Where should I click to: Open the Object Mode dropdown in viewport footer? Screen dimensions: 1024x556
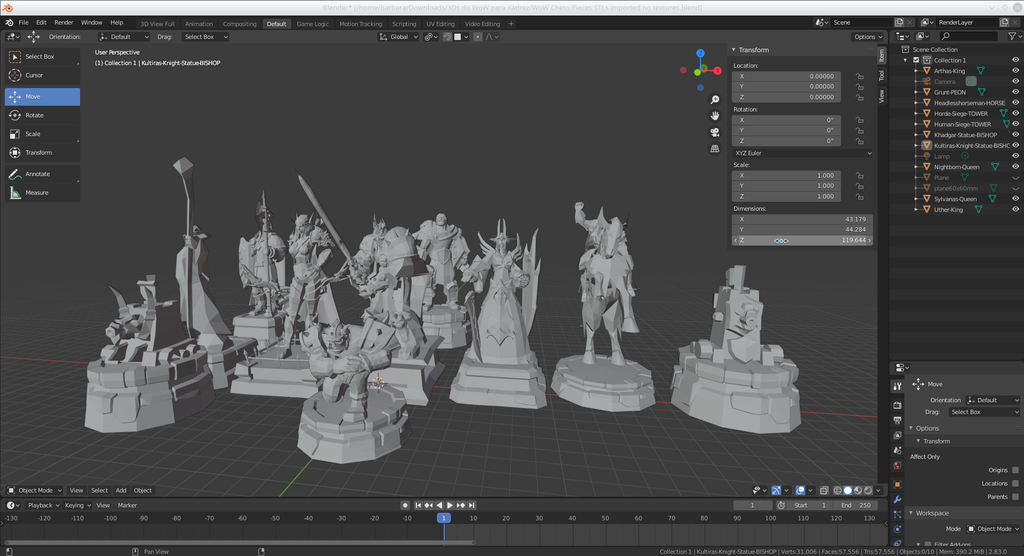pos(35,490)
